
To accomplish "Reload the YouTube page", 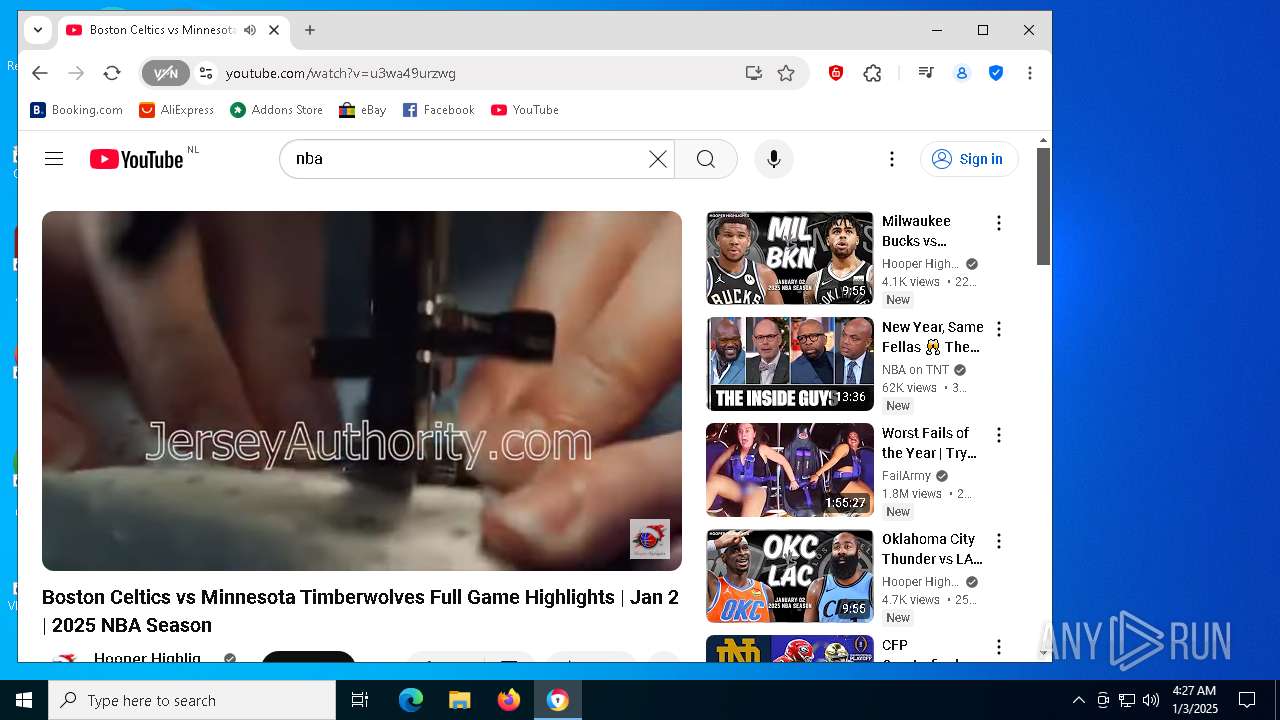I will 112,73.
